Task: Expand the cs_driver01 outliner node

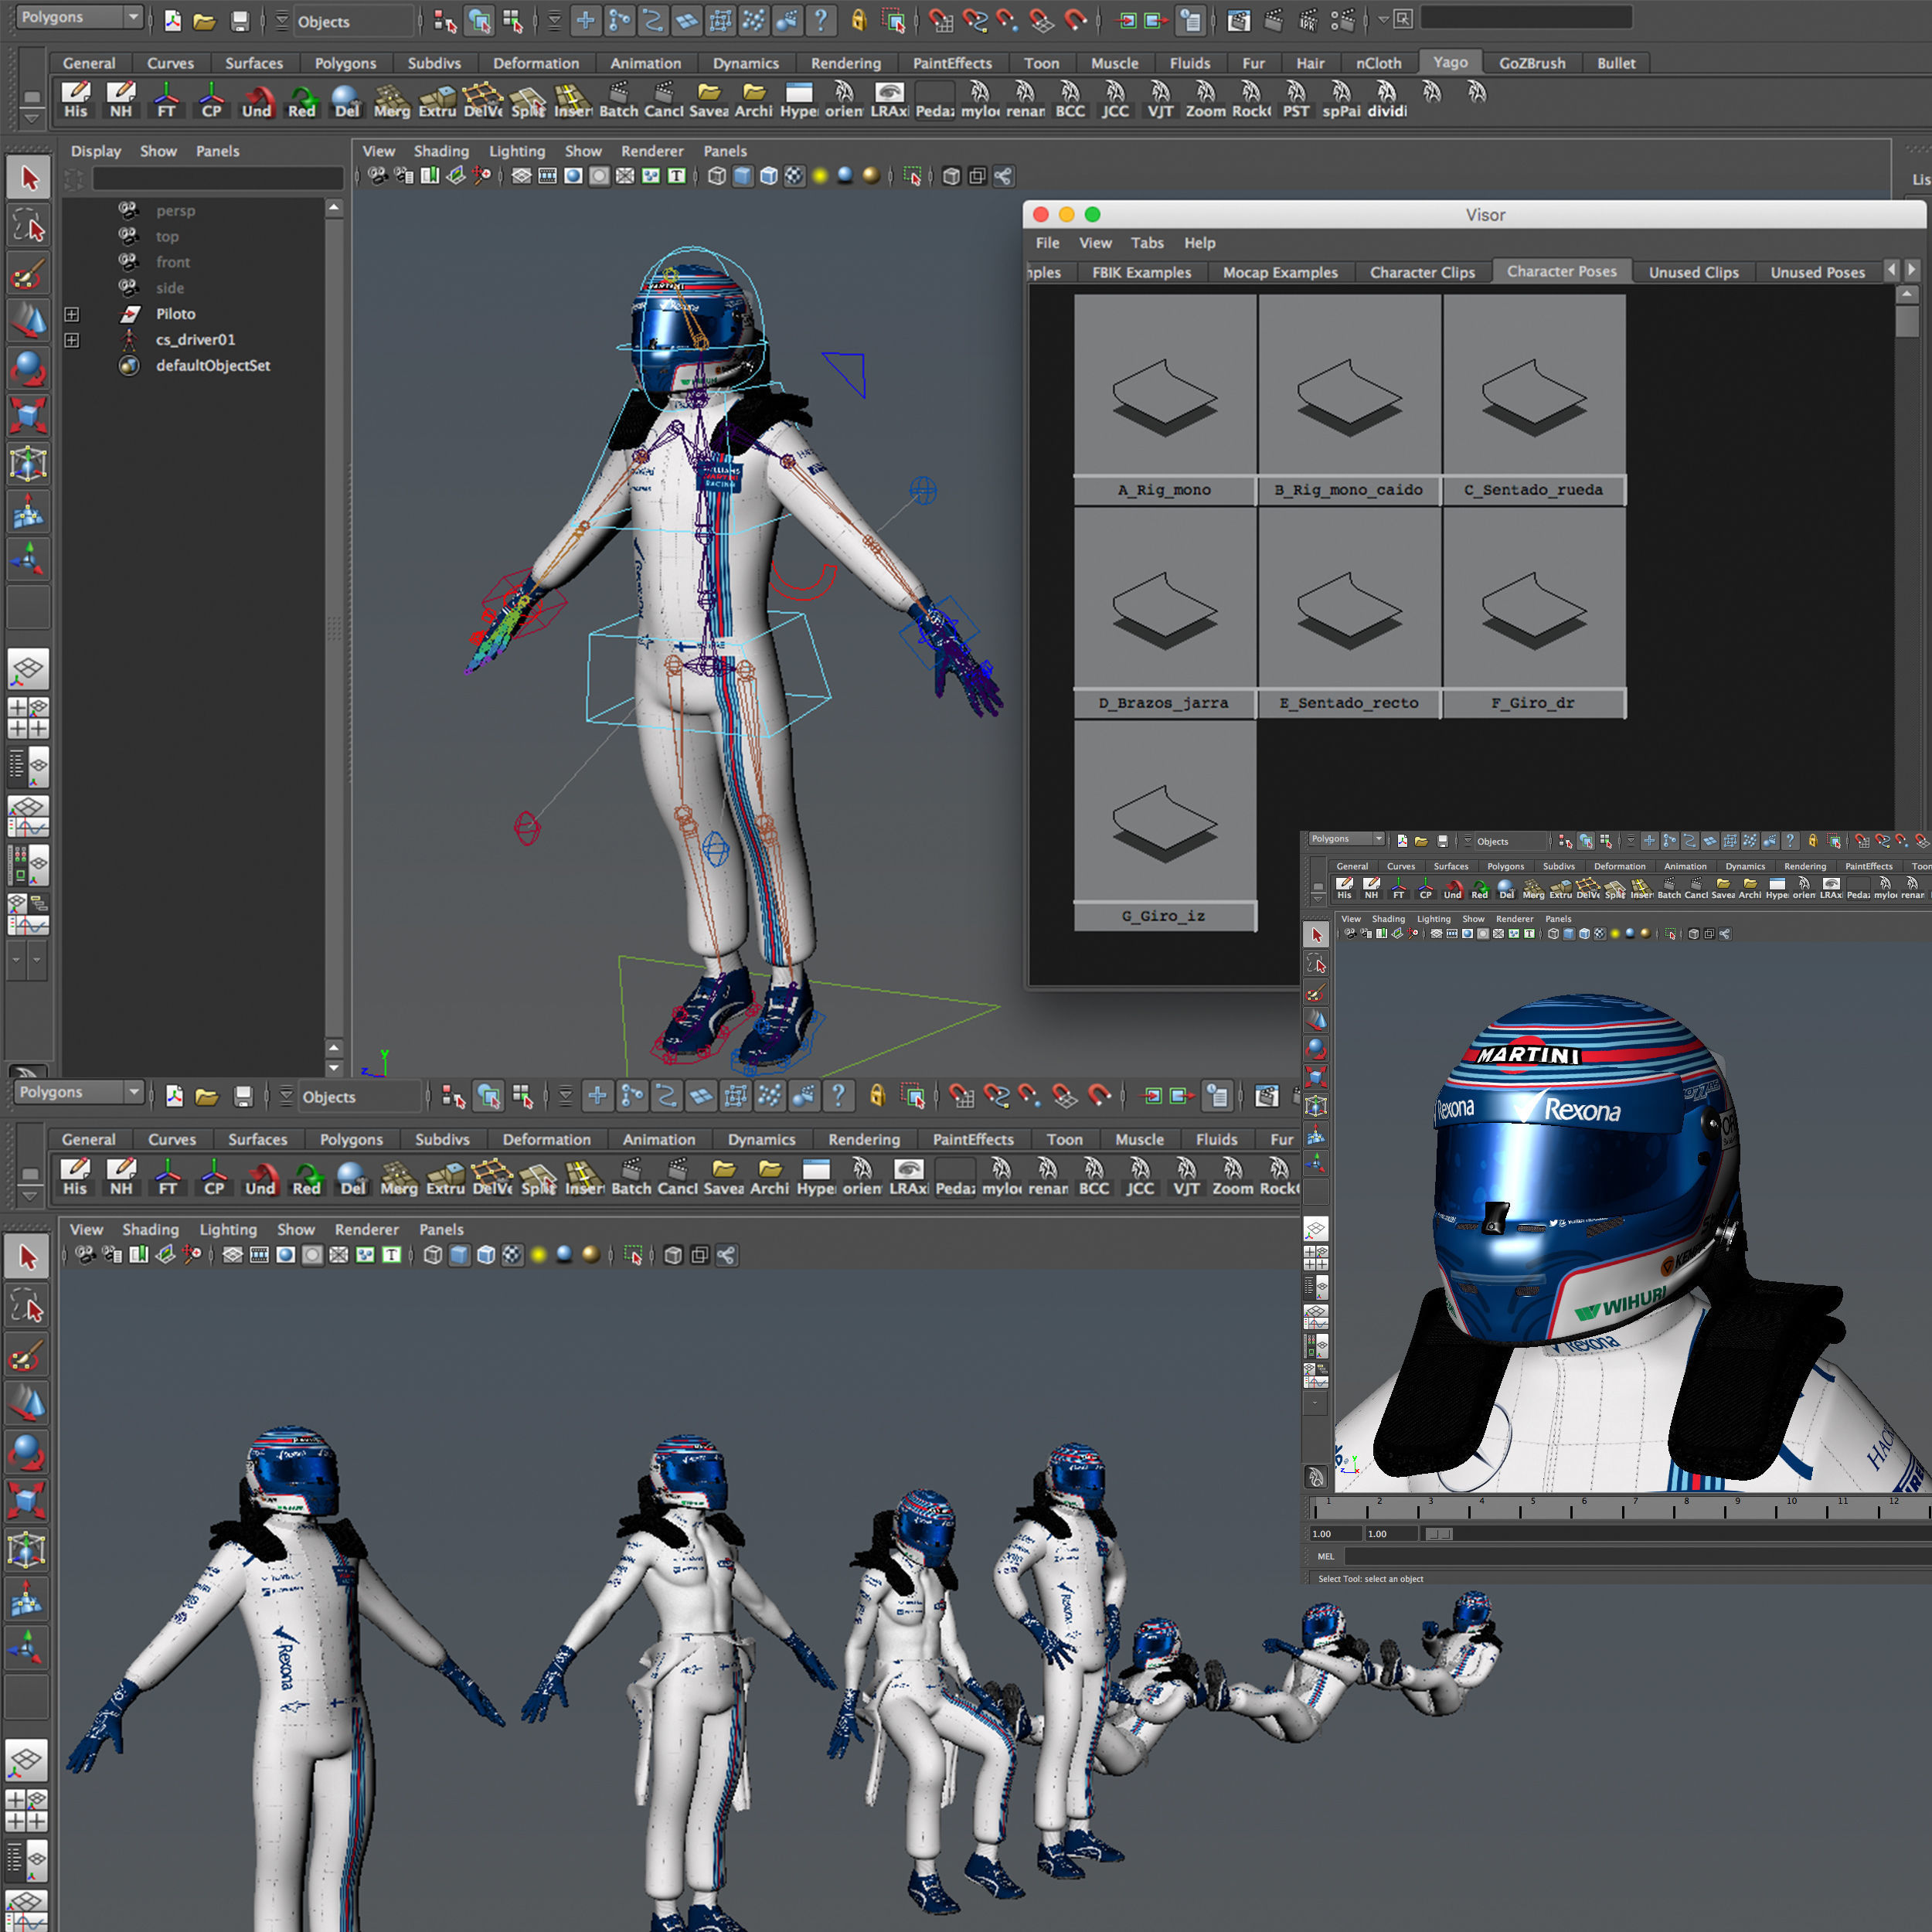Action: [72, 340]
